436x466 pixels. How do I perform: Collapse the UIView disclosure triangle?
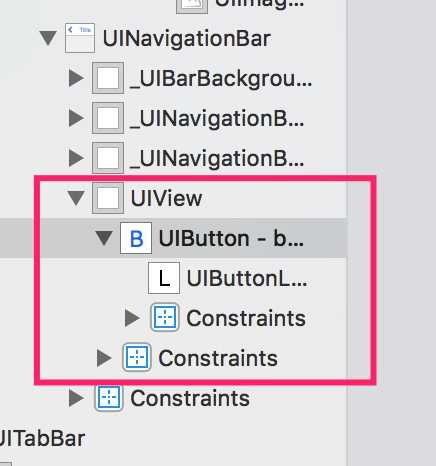(x=76, y=198)
